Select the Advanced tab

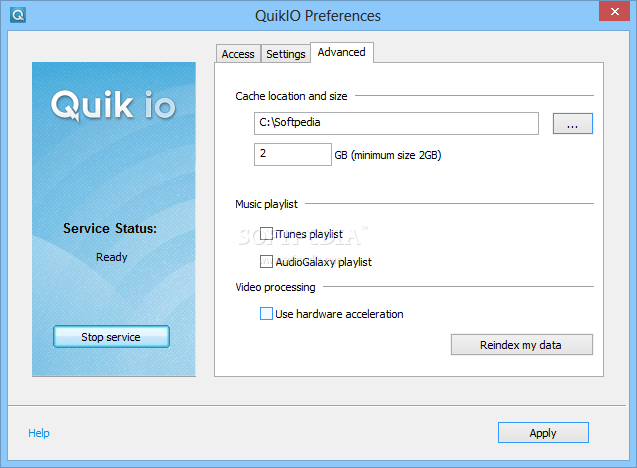[342, 52]
